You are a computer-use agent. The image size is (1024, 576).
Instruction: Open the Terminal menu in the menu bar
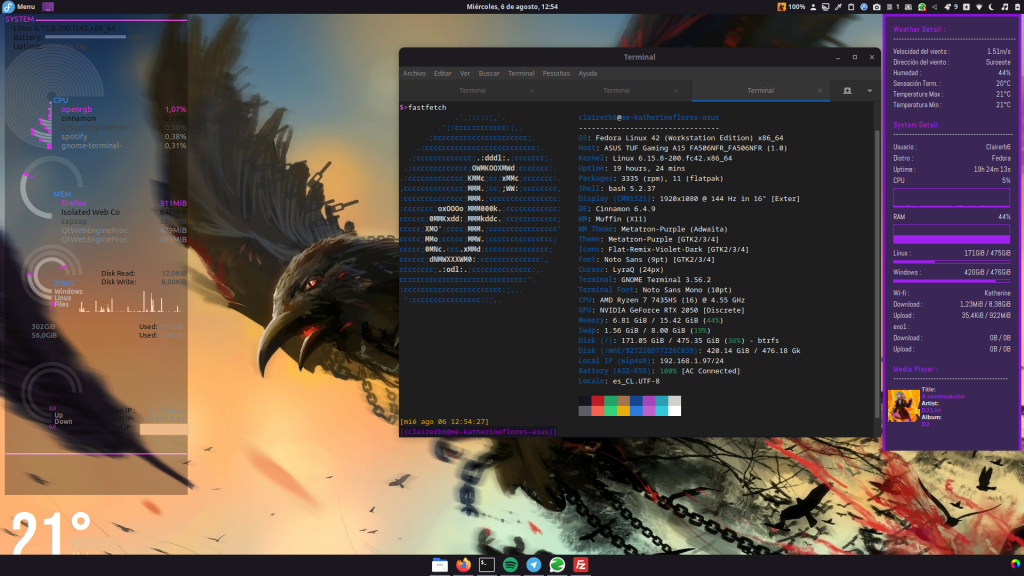tap(521, 73)
